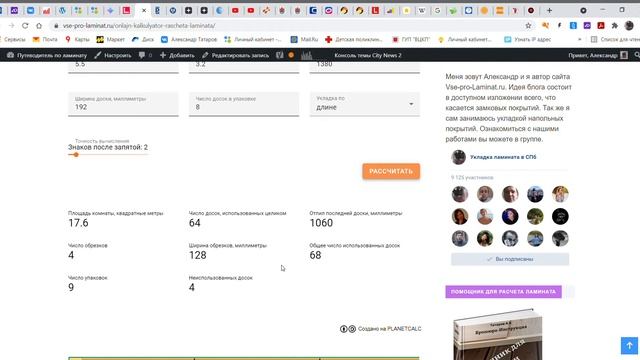The width and height of the screenshot is (640, 360).
Task: Click Добавить in the admin bar
Action: tap(177, 55)
